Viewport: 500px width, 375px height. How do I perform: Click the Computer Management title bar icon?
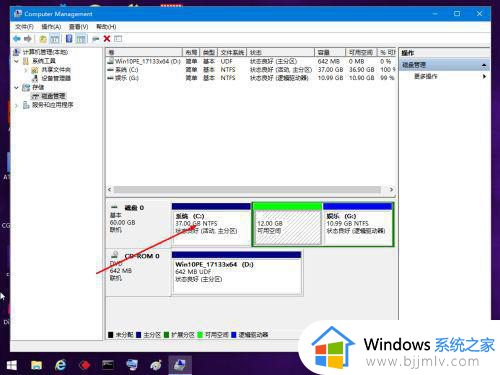[x=18, y=14]
